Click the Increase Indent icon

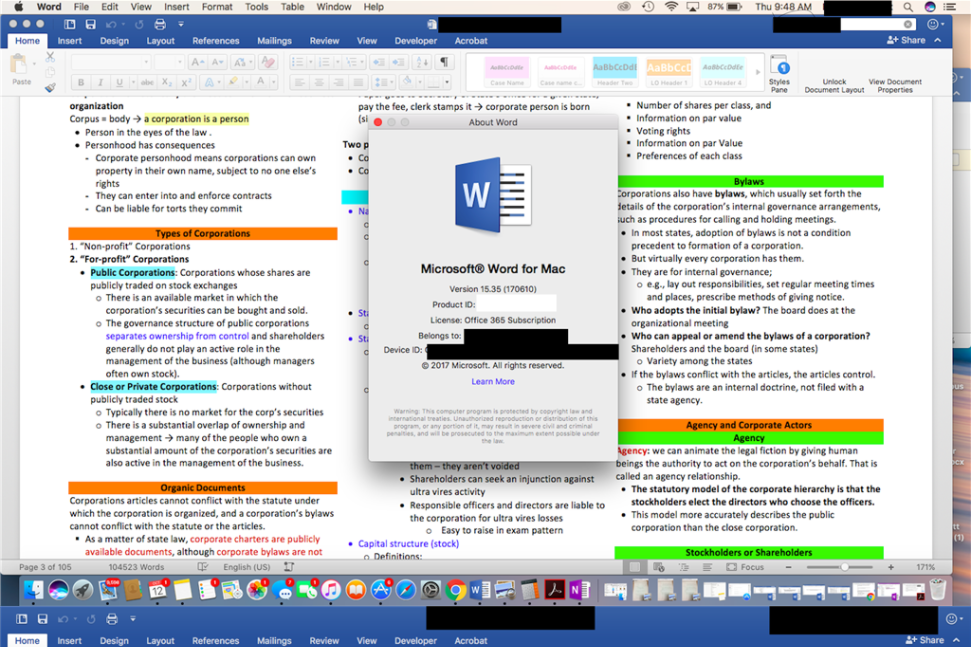click(x=398, y=62)
